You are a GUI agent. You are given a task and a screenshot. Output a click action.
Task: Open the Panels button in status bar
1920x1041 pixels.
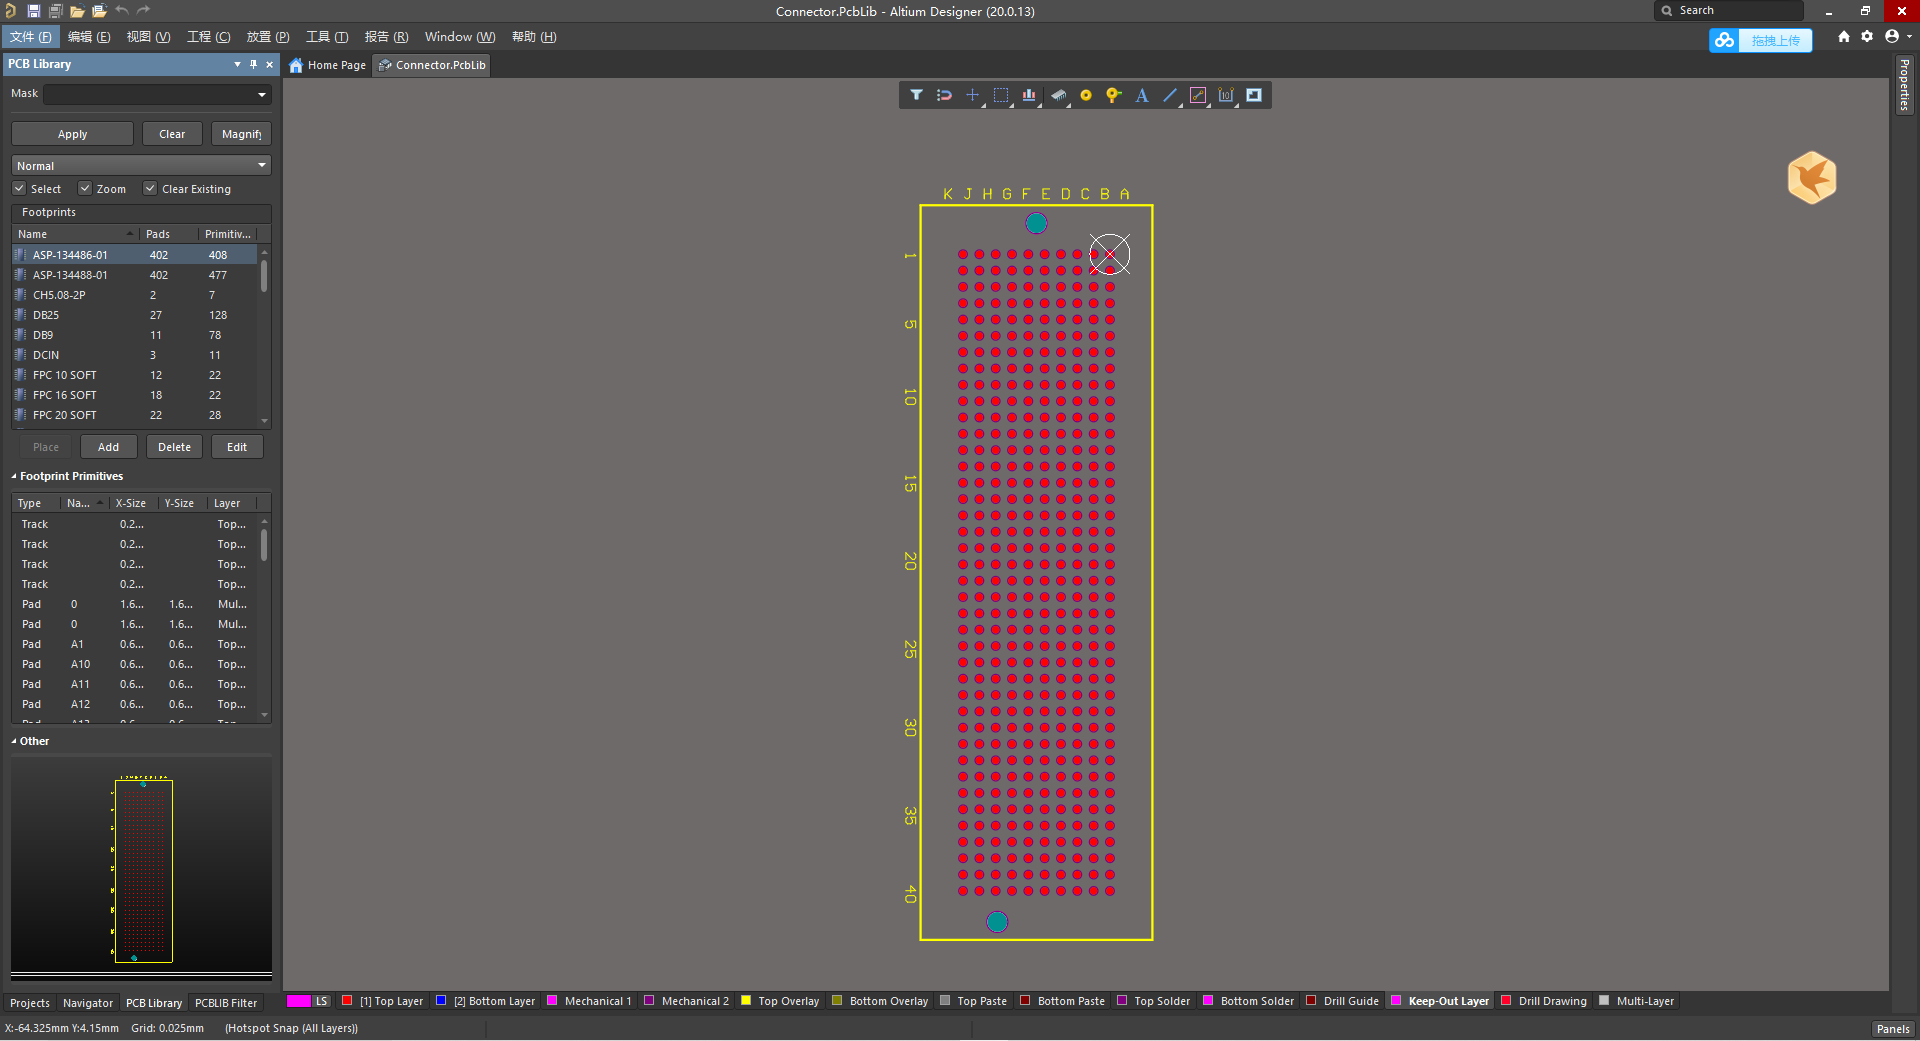pyautogui.click(x=1893, y=1029)
